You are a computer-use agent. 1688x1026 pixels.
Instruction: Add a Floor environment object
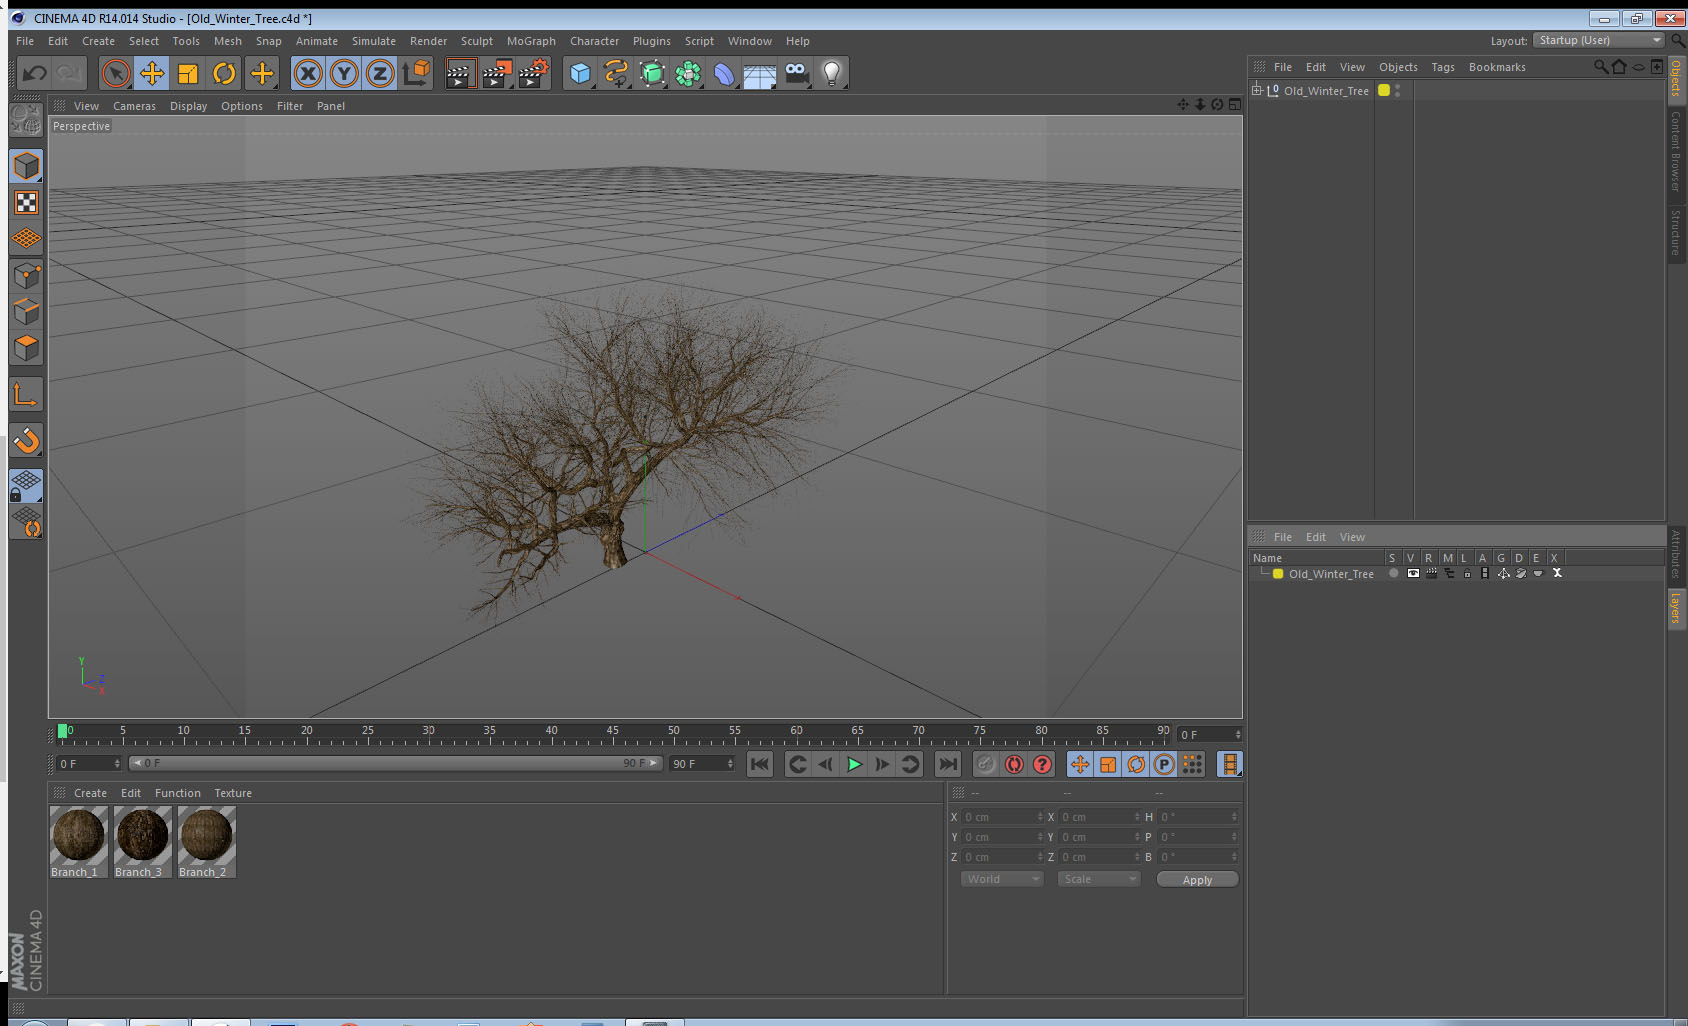(760, 74)
